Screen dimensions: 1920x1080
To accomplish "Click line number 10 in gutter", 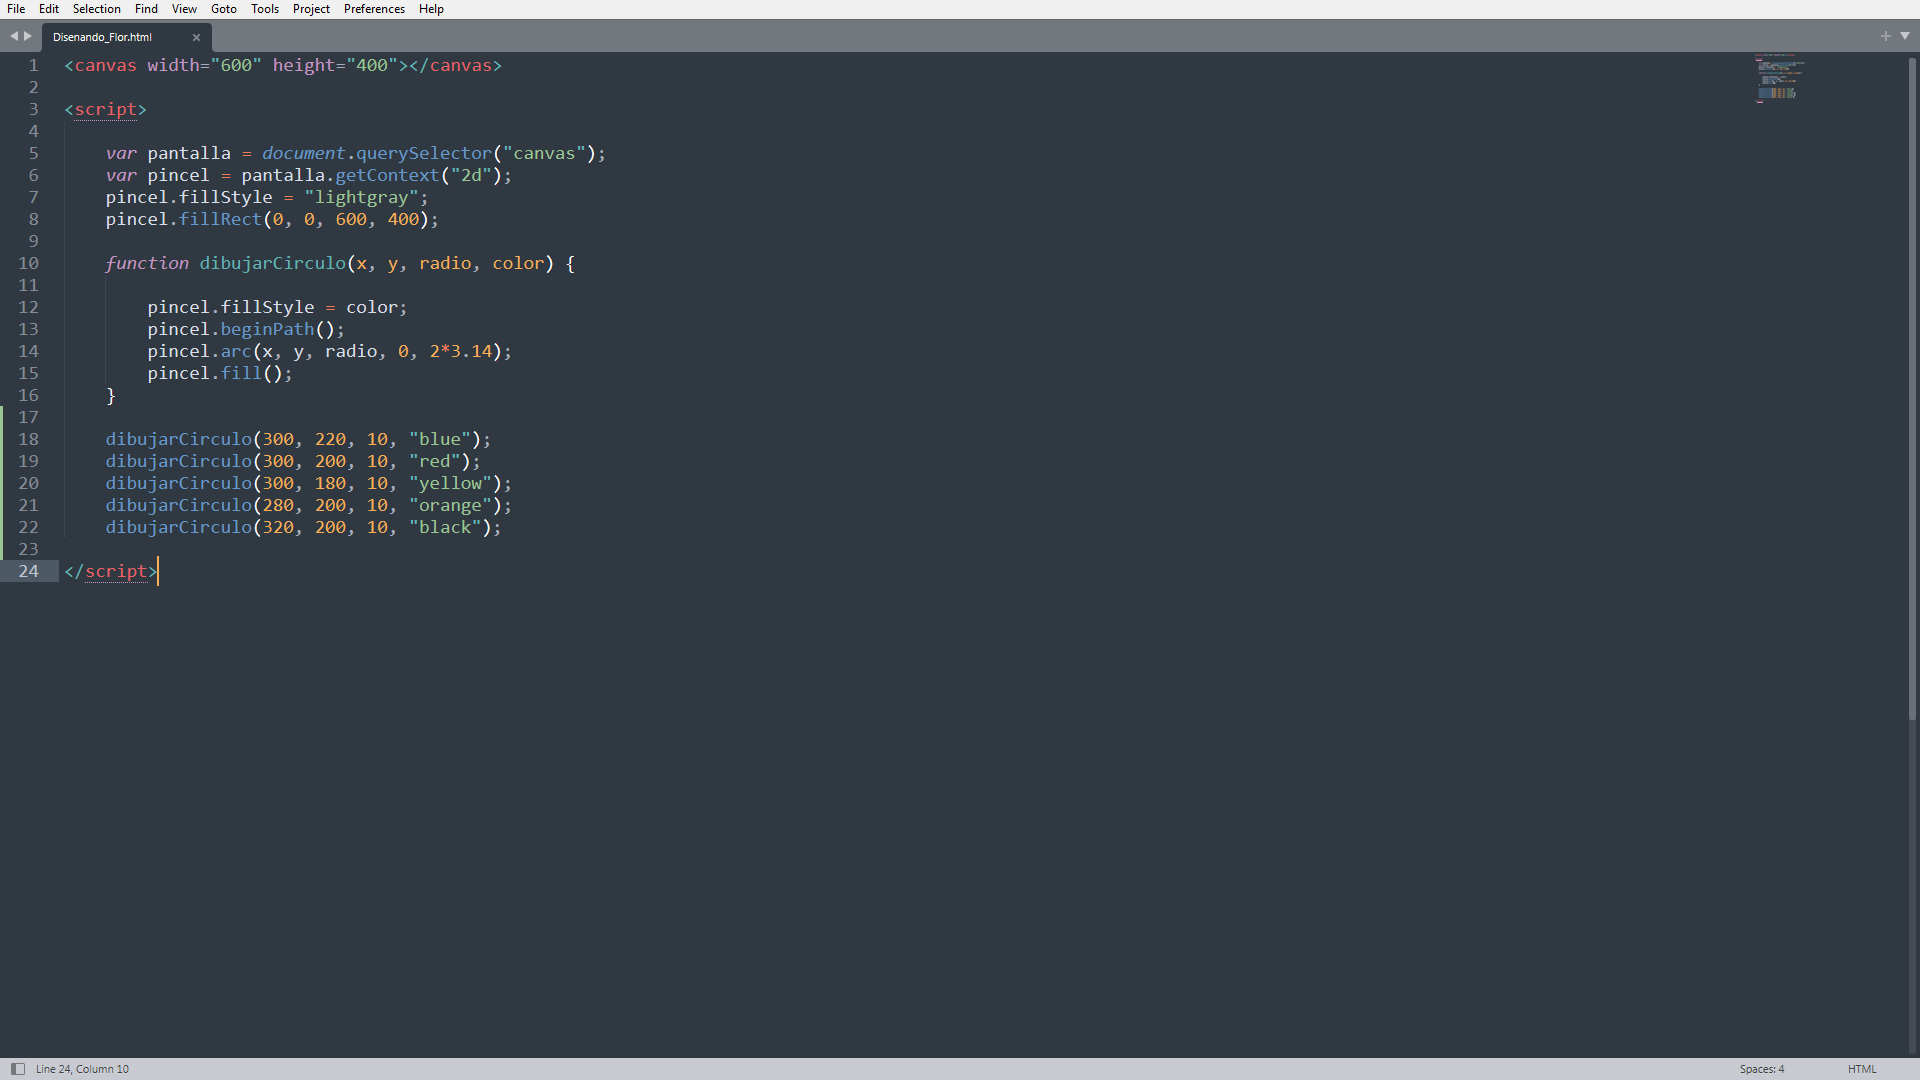I will point(28,263).
